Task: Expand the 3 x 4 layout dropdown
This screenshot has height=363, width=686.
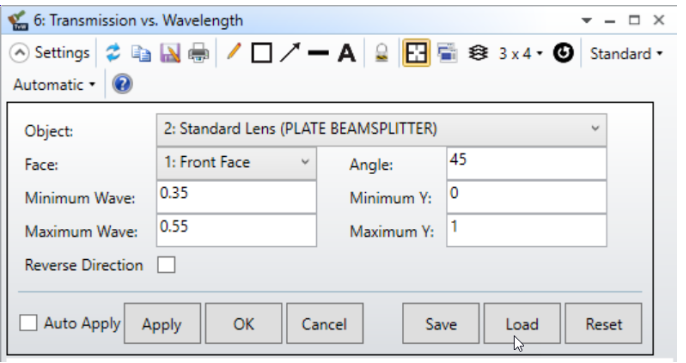Action: point(521,53)
